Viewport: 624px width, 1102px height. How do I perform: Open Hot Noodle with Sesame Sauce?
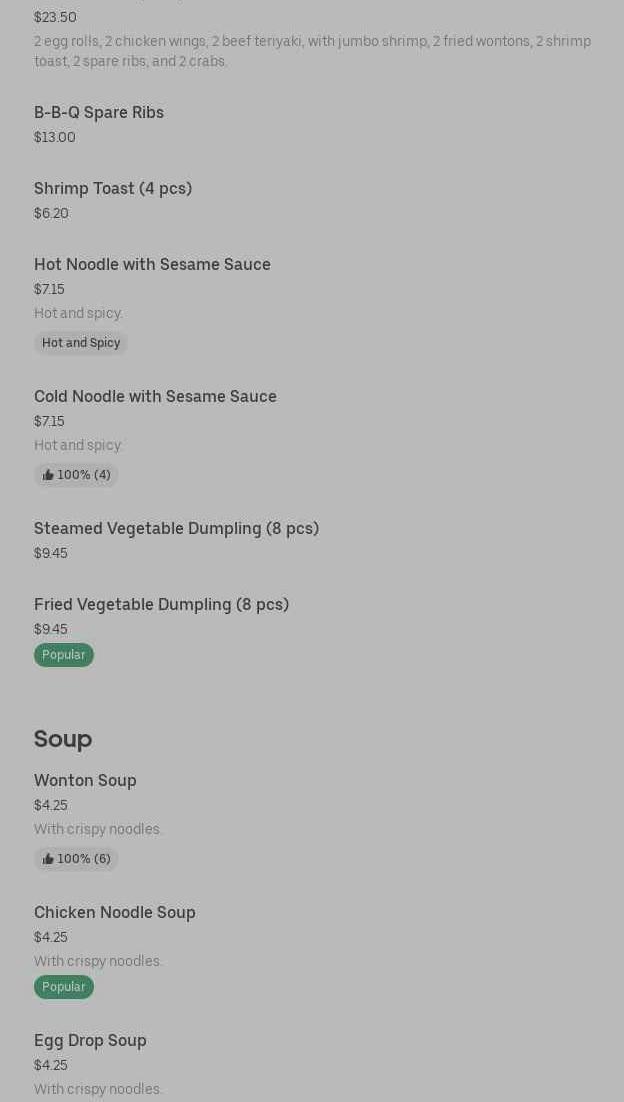pos(152,264)
